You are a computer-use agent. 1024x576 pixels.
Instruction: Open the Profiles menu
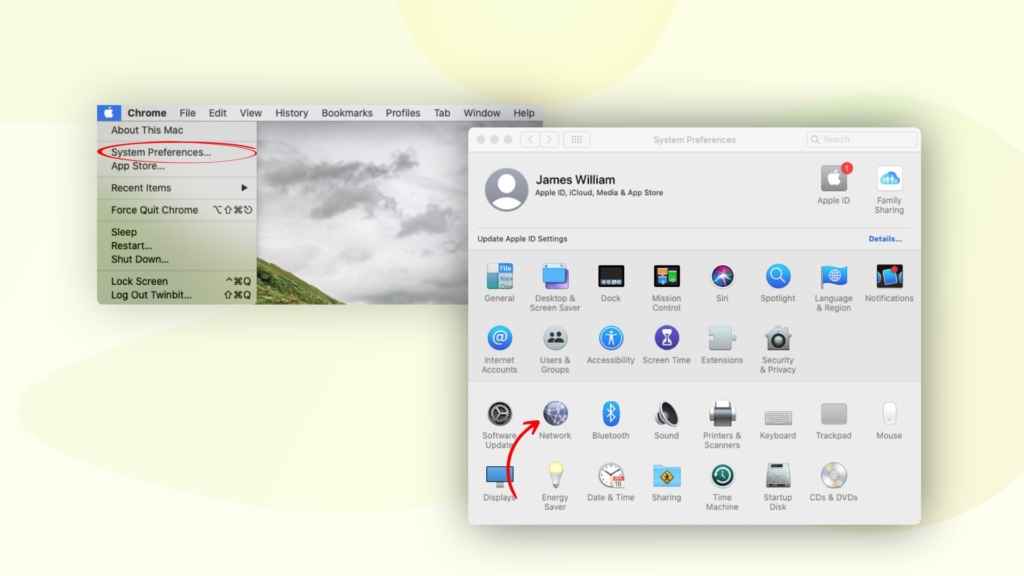[403, 112]
